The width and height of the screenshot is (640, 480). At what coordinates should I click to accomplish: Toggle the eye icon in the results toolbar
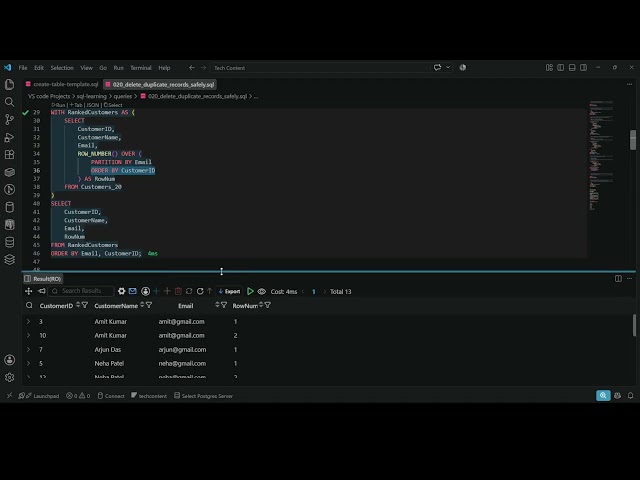point(262,291)
